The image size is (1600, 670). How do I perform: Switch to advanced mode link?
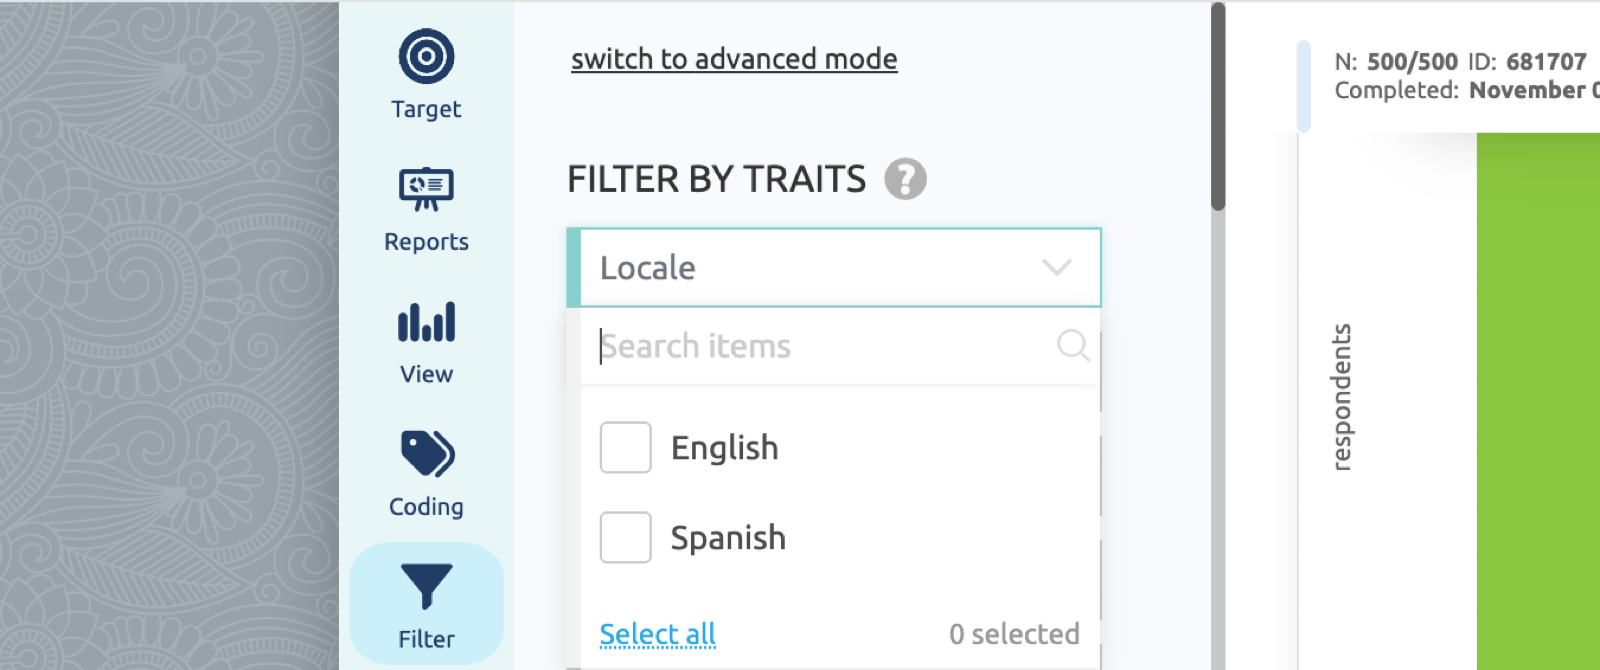(734, 59)
